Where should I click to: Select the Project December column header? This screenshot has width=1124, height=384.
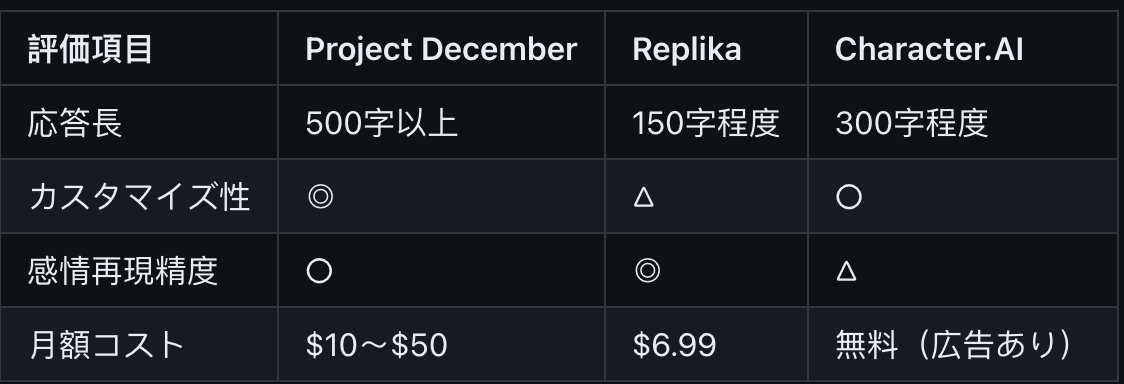coord(441,49)
